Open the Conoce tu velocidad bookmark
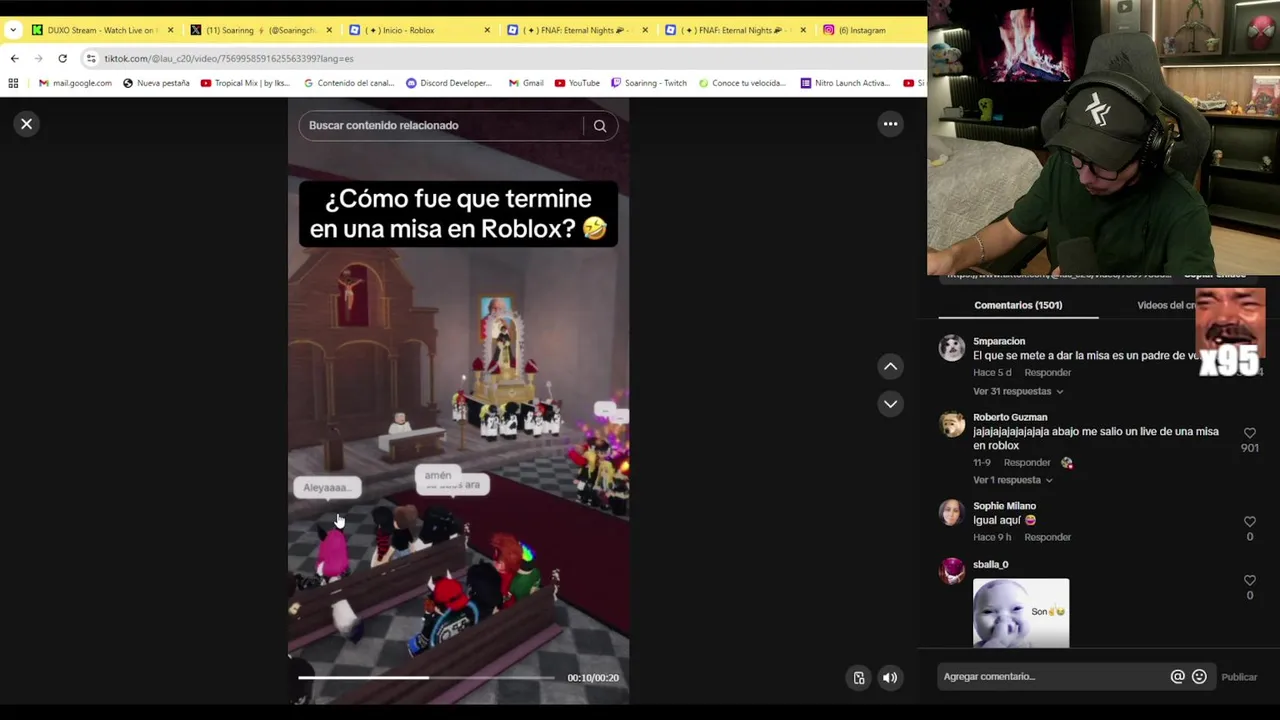This screenshot has height=720, width=1280. [742, 83]
